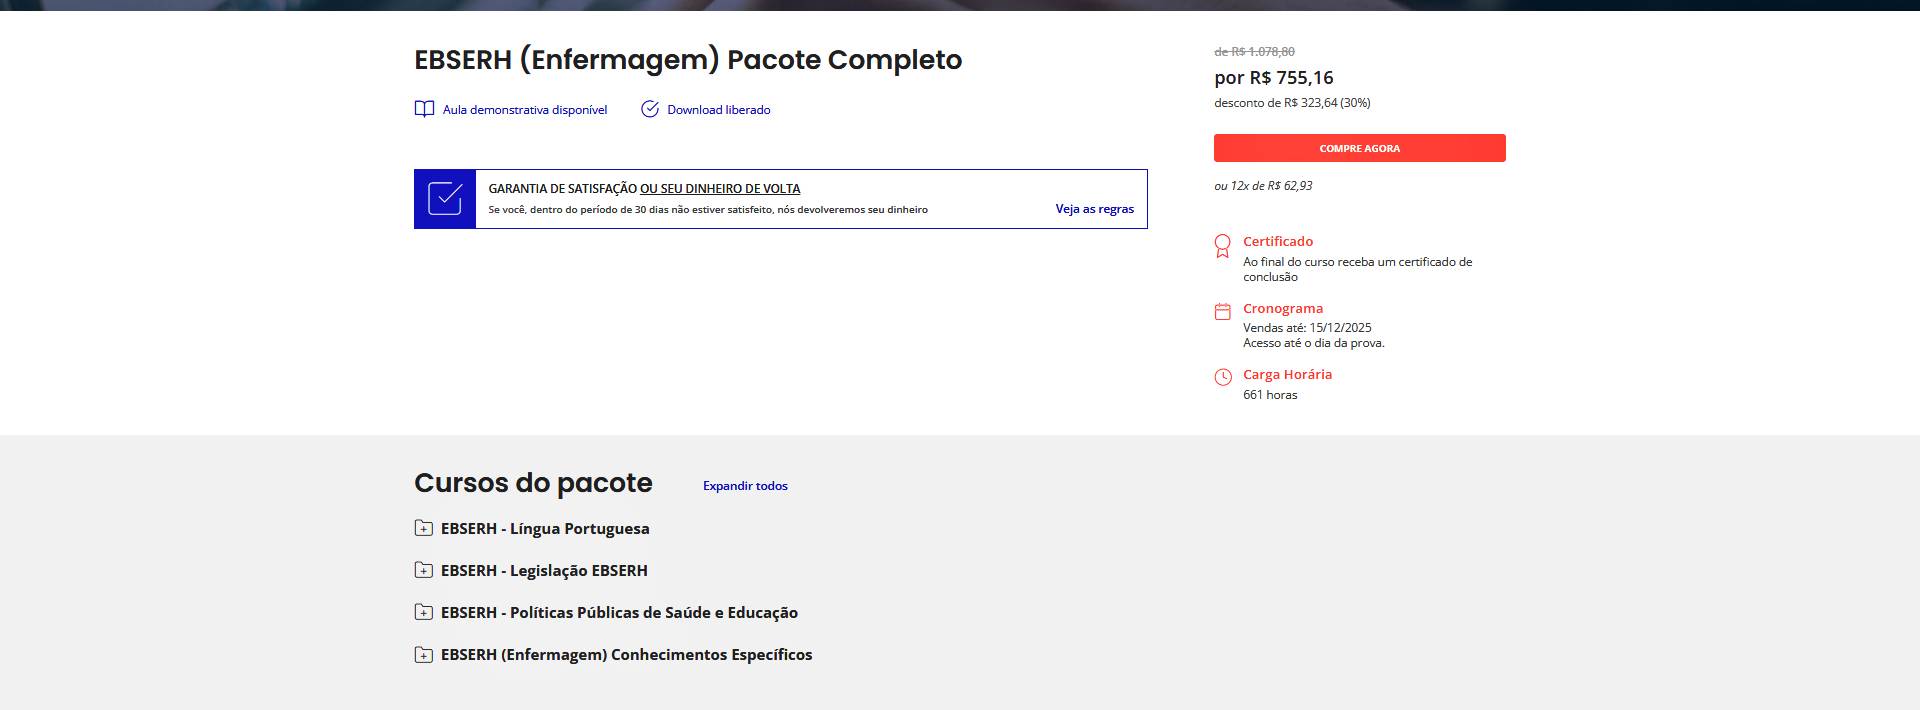Expand Políticas Públicas de Saúde folder icon
The image size is (1920, 710).
pos(424,612)
